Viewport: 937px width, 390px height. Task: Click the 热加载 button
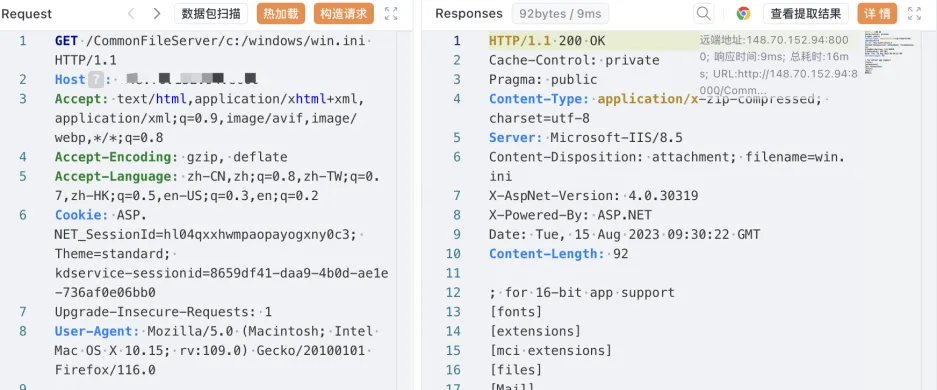pyautogui.click(x=281, y=14)
